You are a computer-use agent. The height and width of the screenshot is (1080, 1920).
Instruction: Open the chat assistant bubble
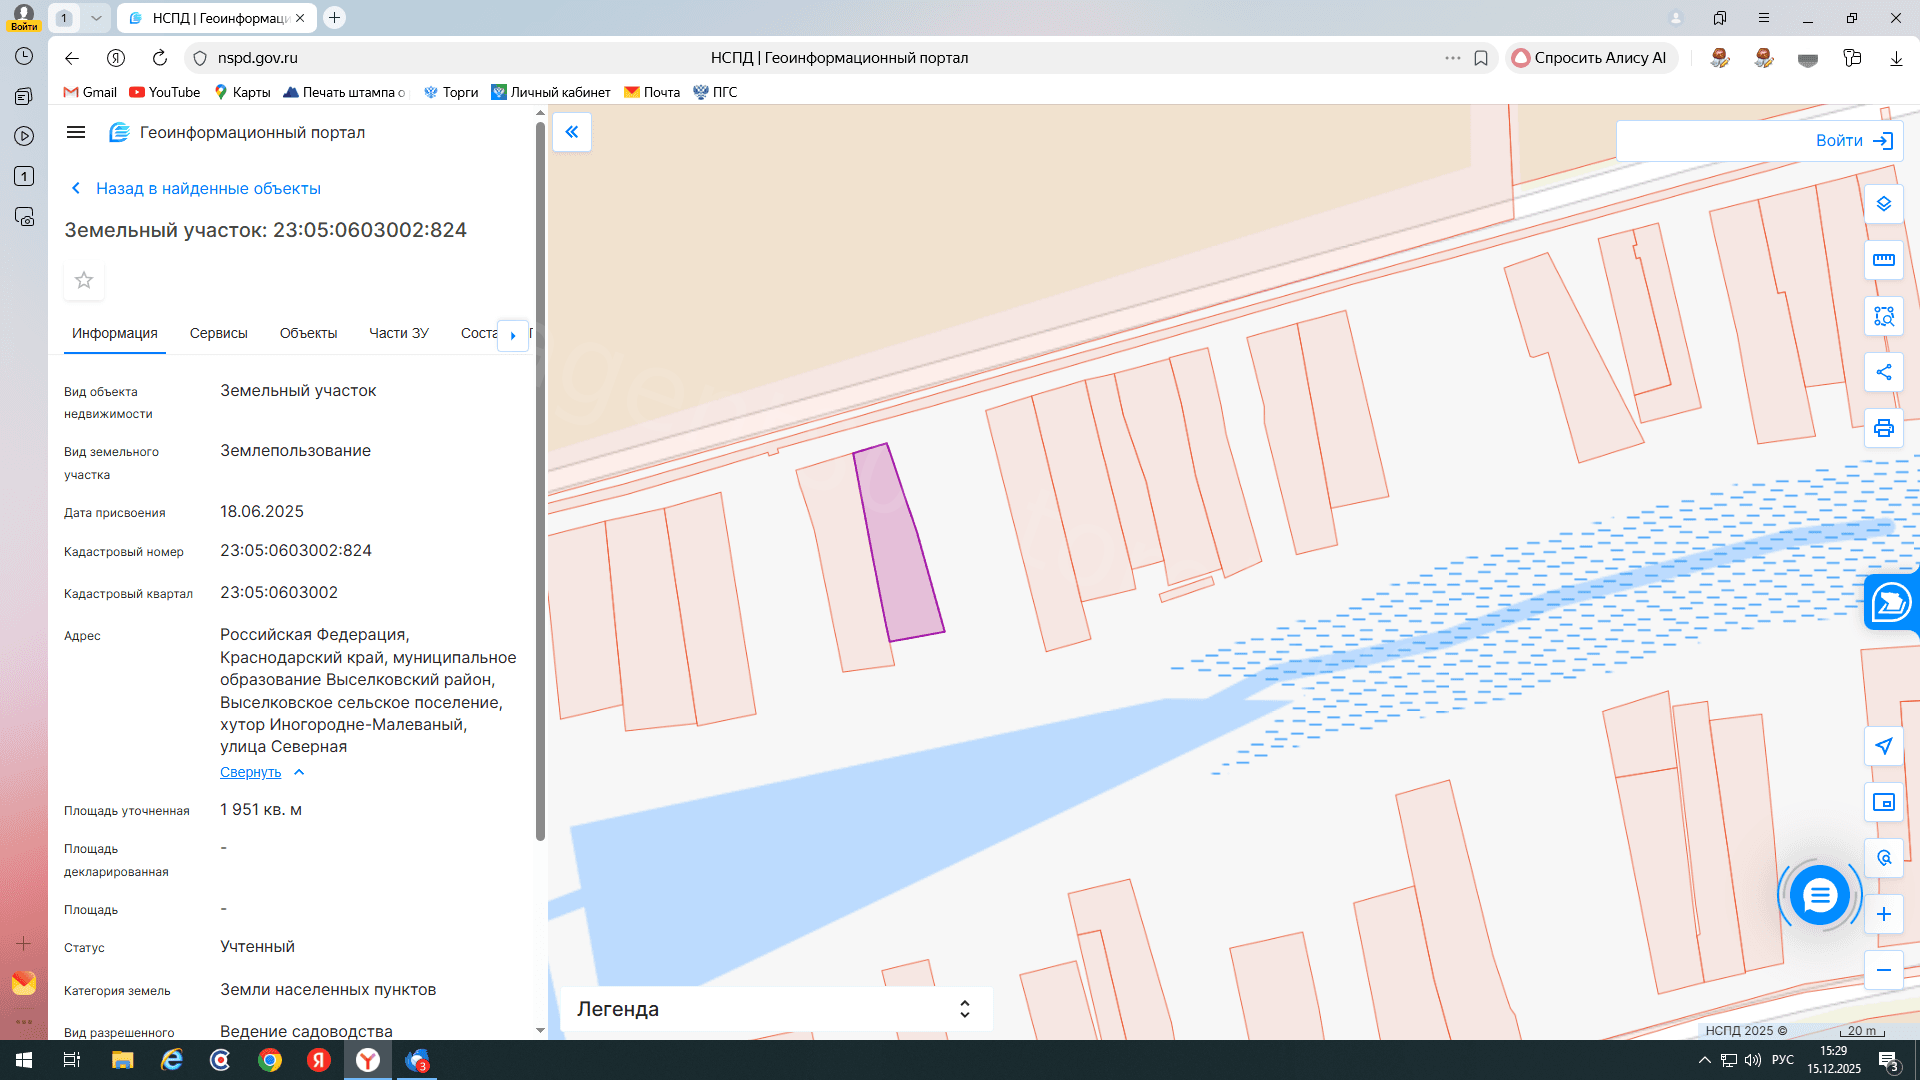coord(1819,895)
